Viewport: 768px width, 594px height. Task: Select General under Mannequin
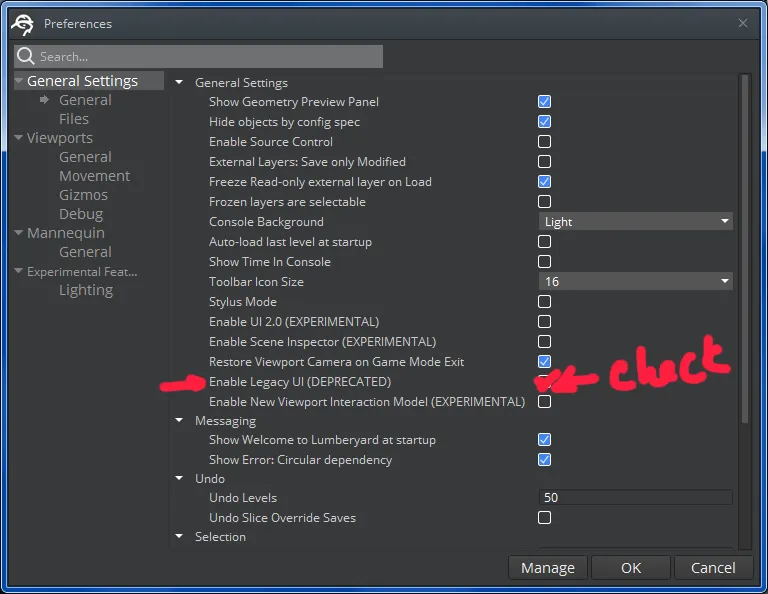tap(85, 252)
